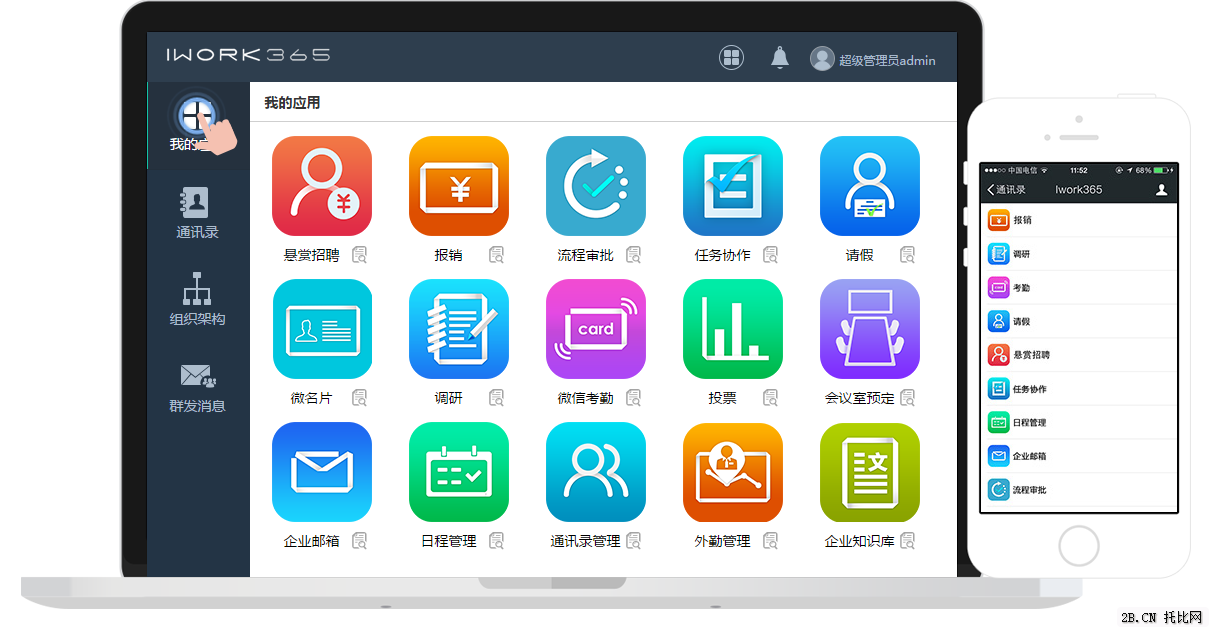1219x633 pixels.
Task: Click the apps grid icon beside the bell
Action: coord(732,57)
